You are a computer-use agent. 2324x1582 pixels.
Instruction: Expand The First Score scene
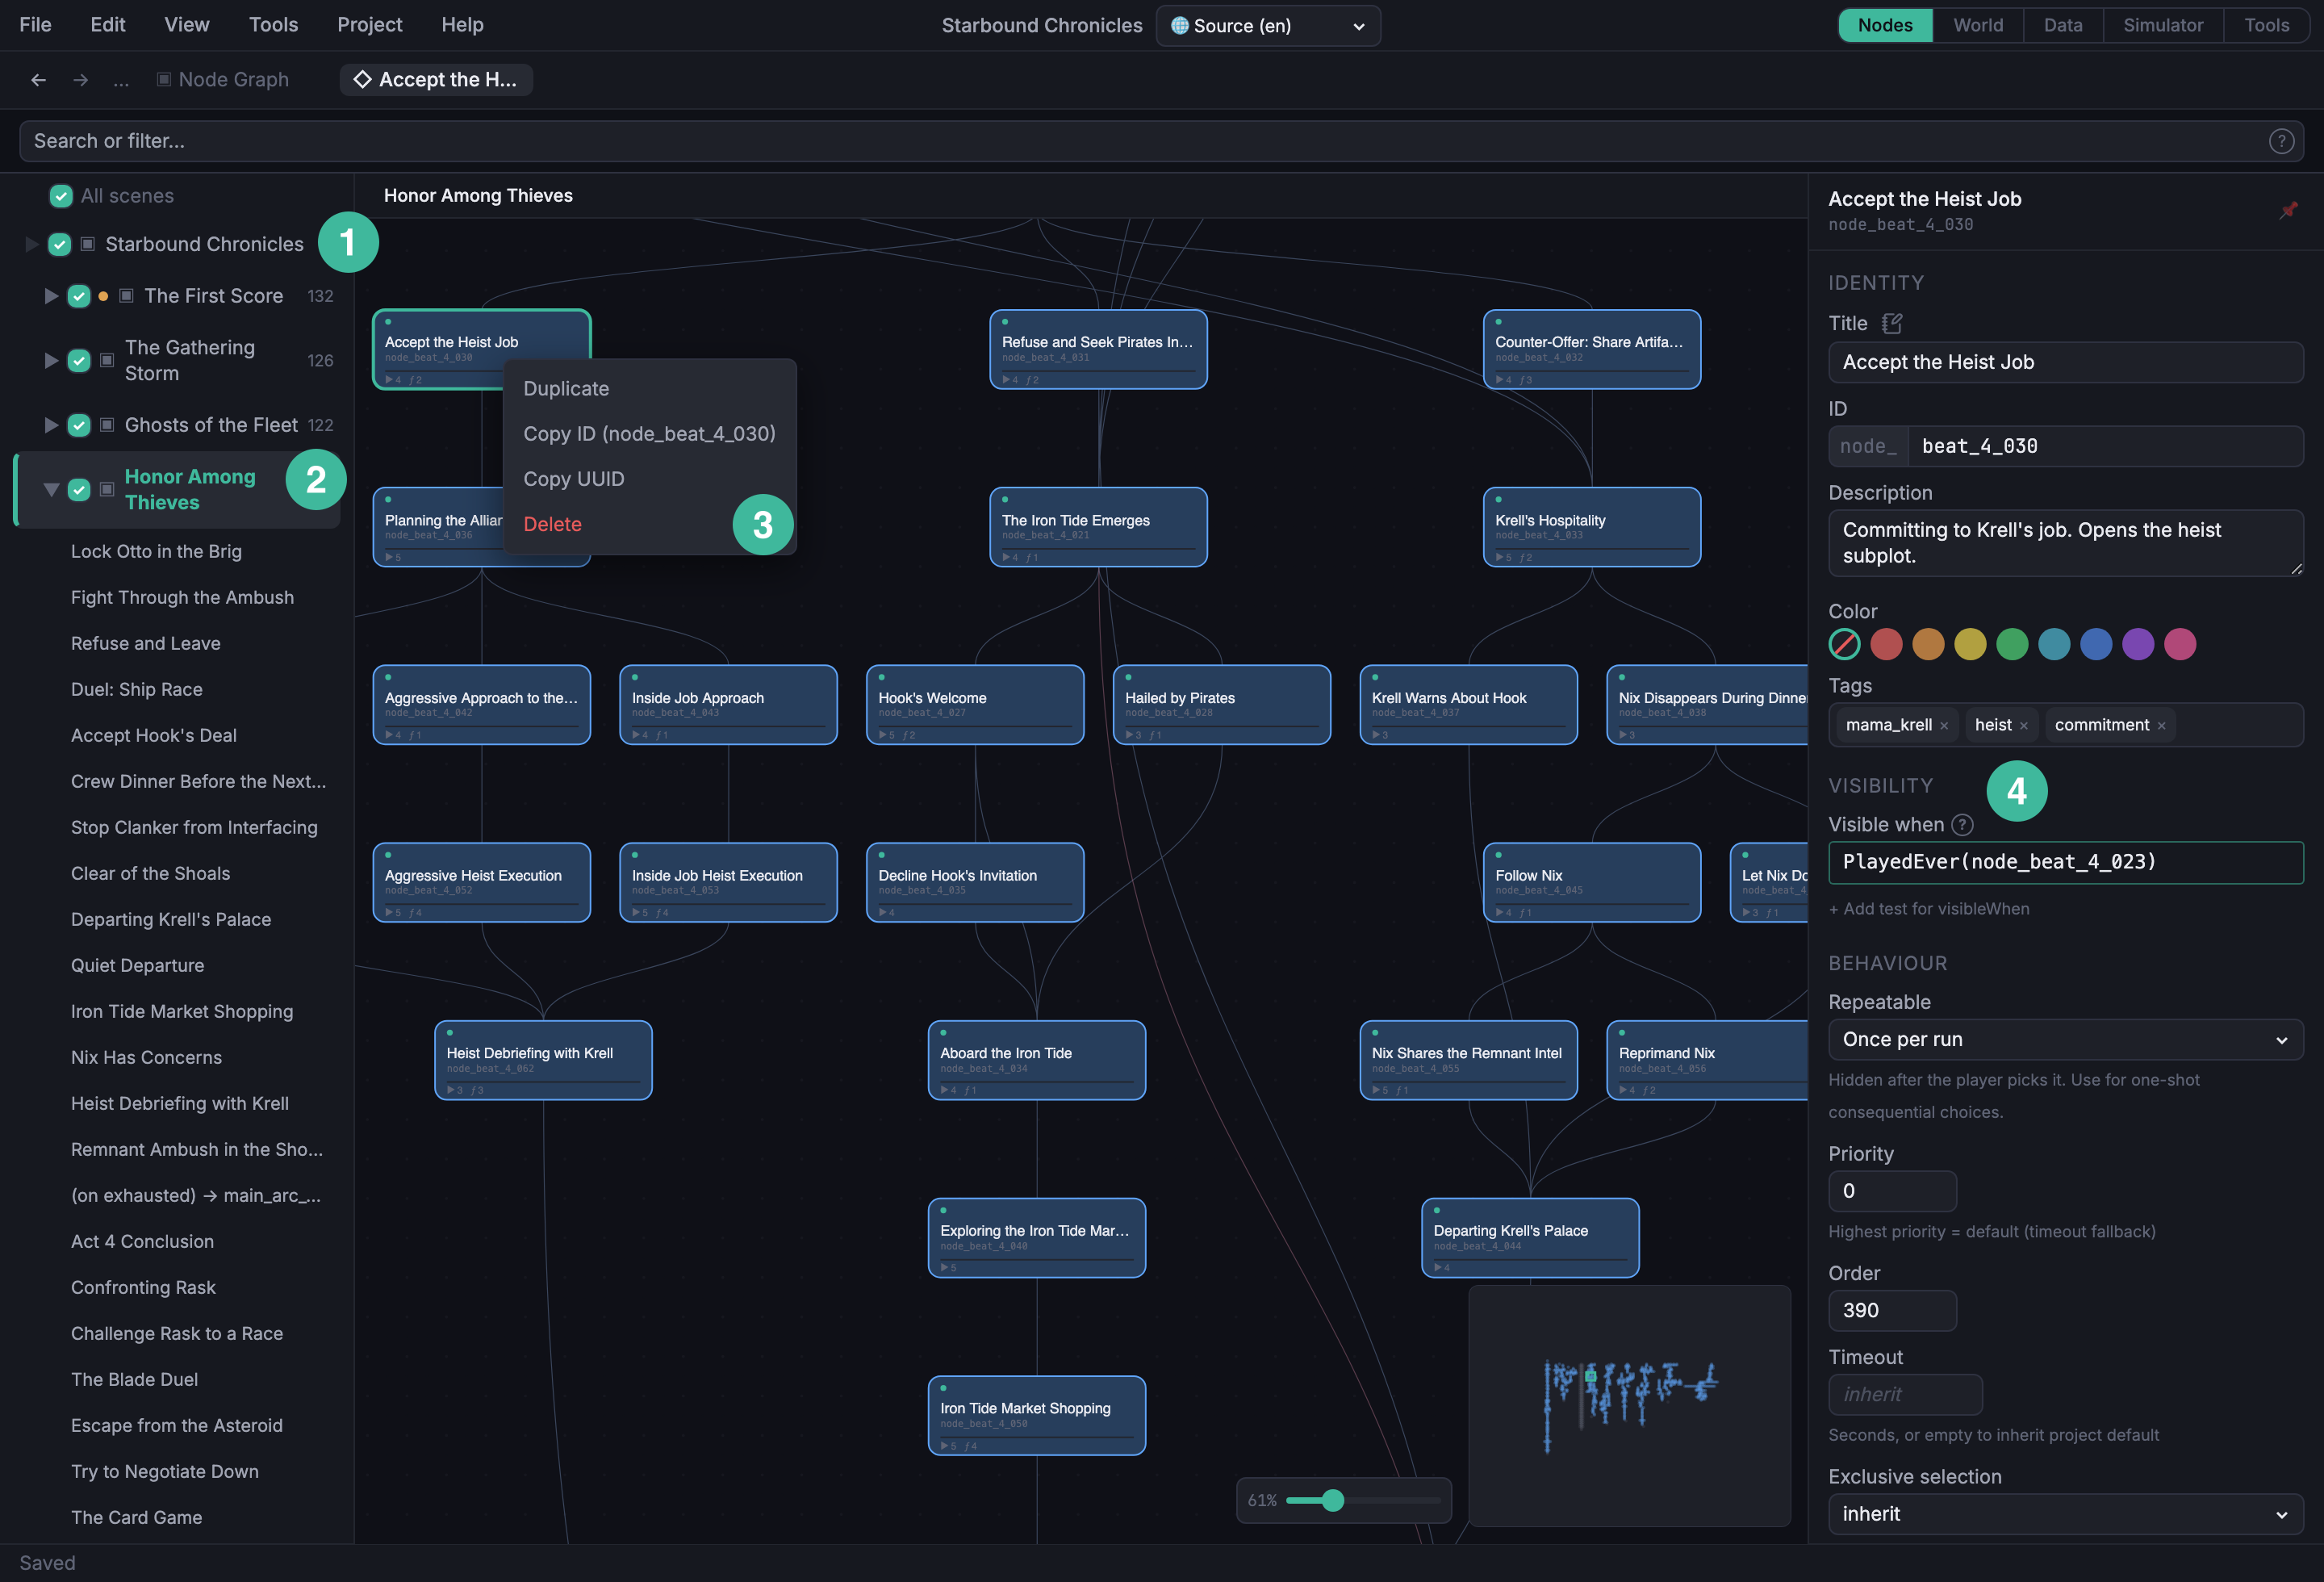[x=51, y=296]
